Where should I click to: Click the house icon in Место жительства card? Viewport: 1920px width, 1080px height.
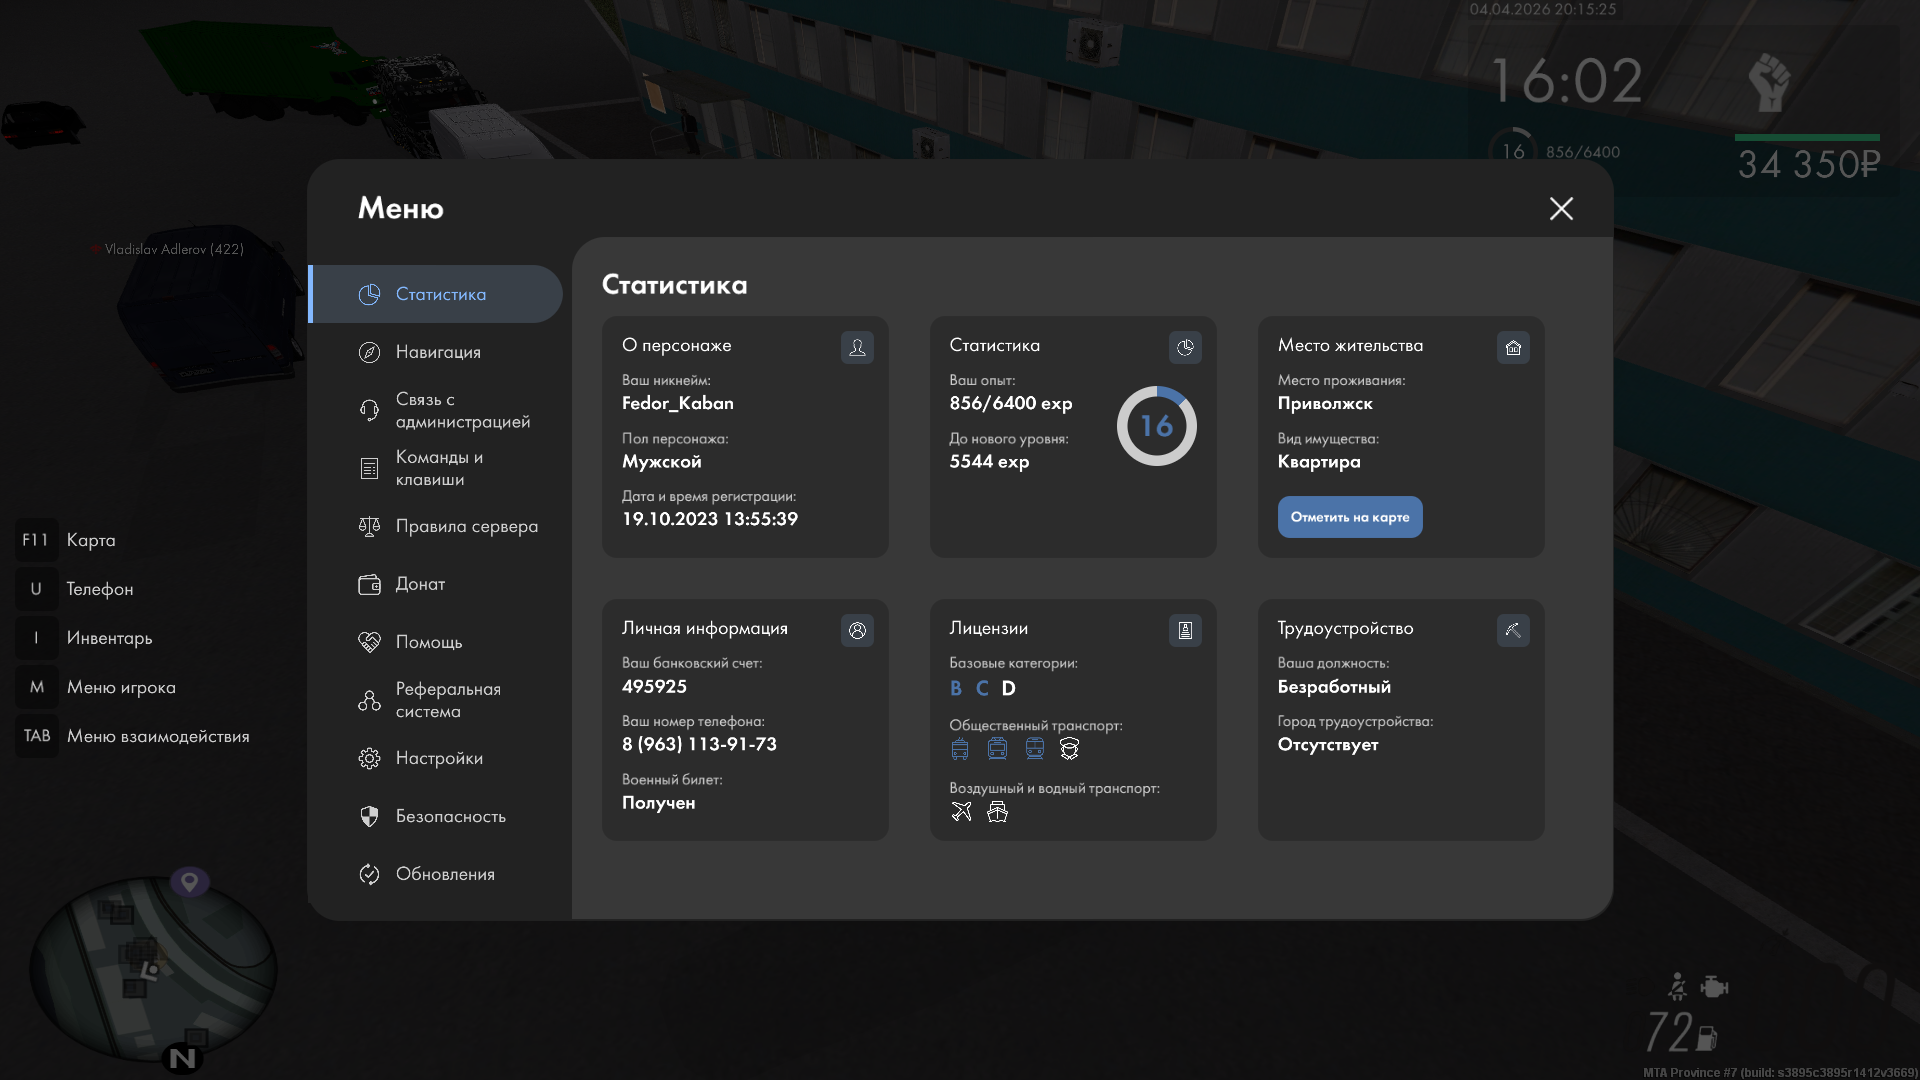click(1513, 347)
